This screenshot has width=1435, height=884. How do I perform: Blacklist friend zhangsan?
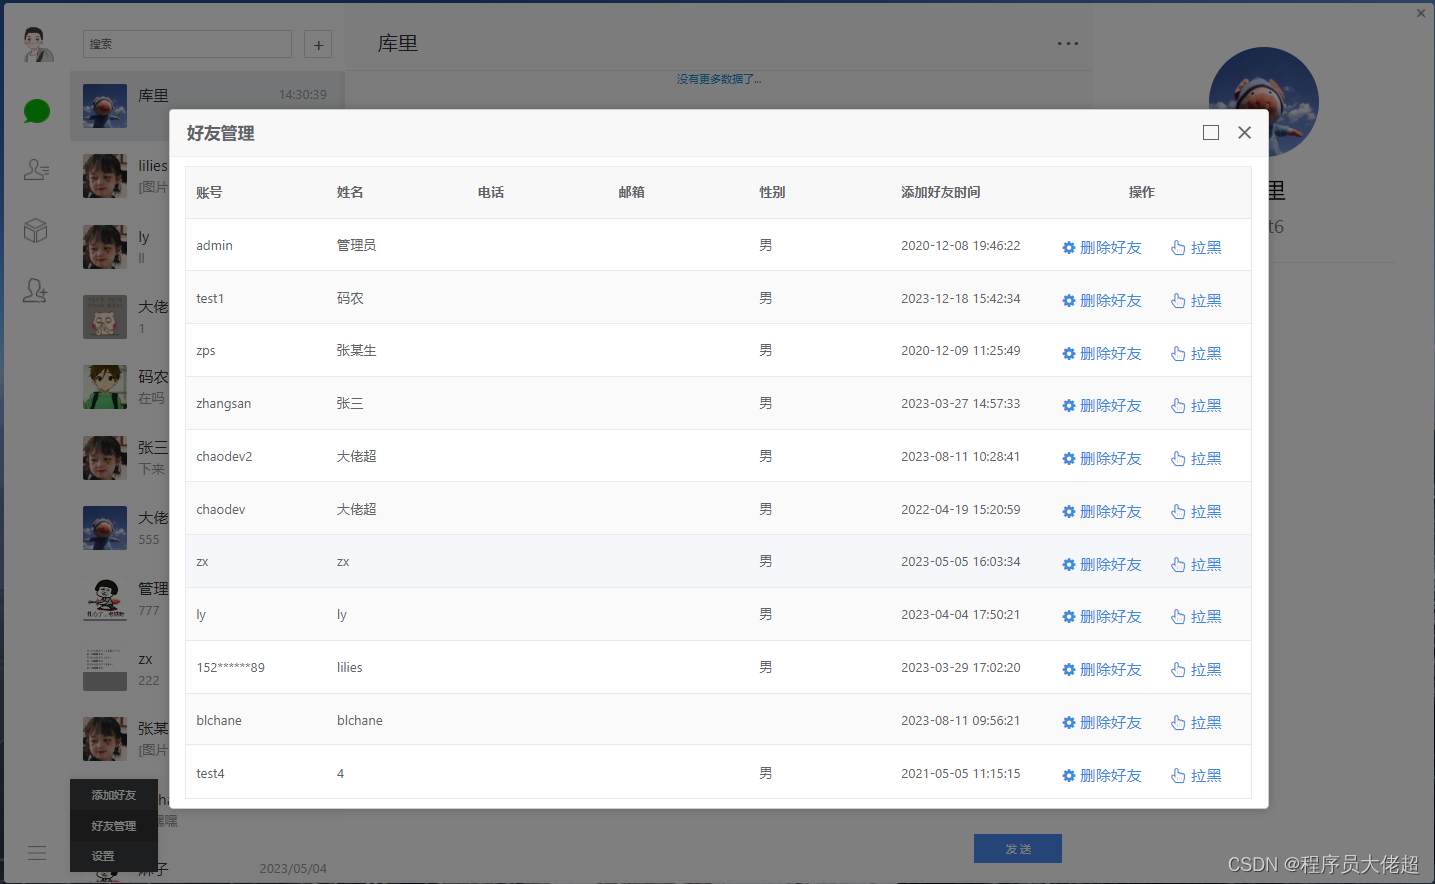(x=1197, y=406)
